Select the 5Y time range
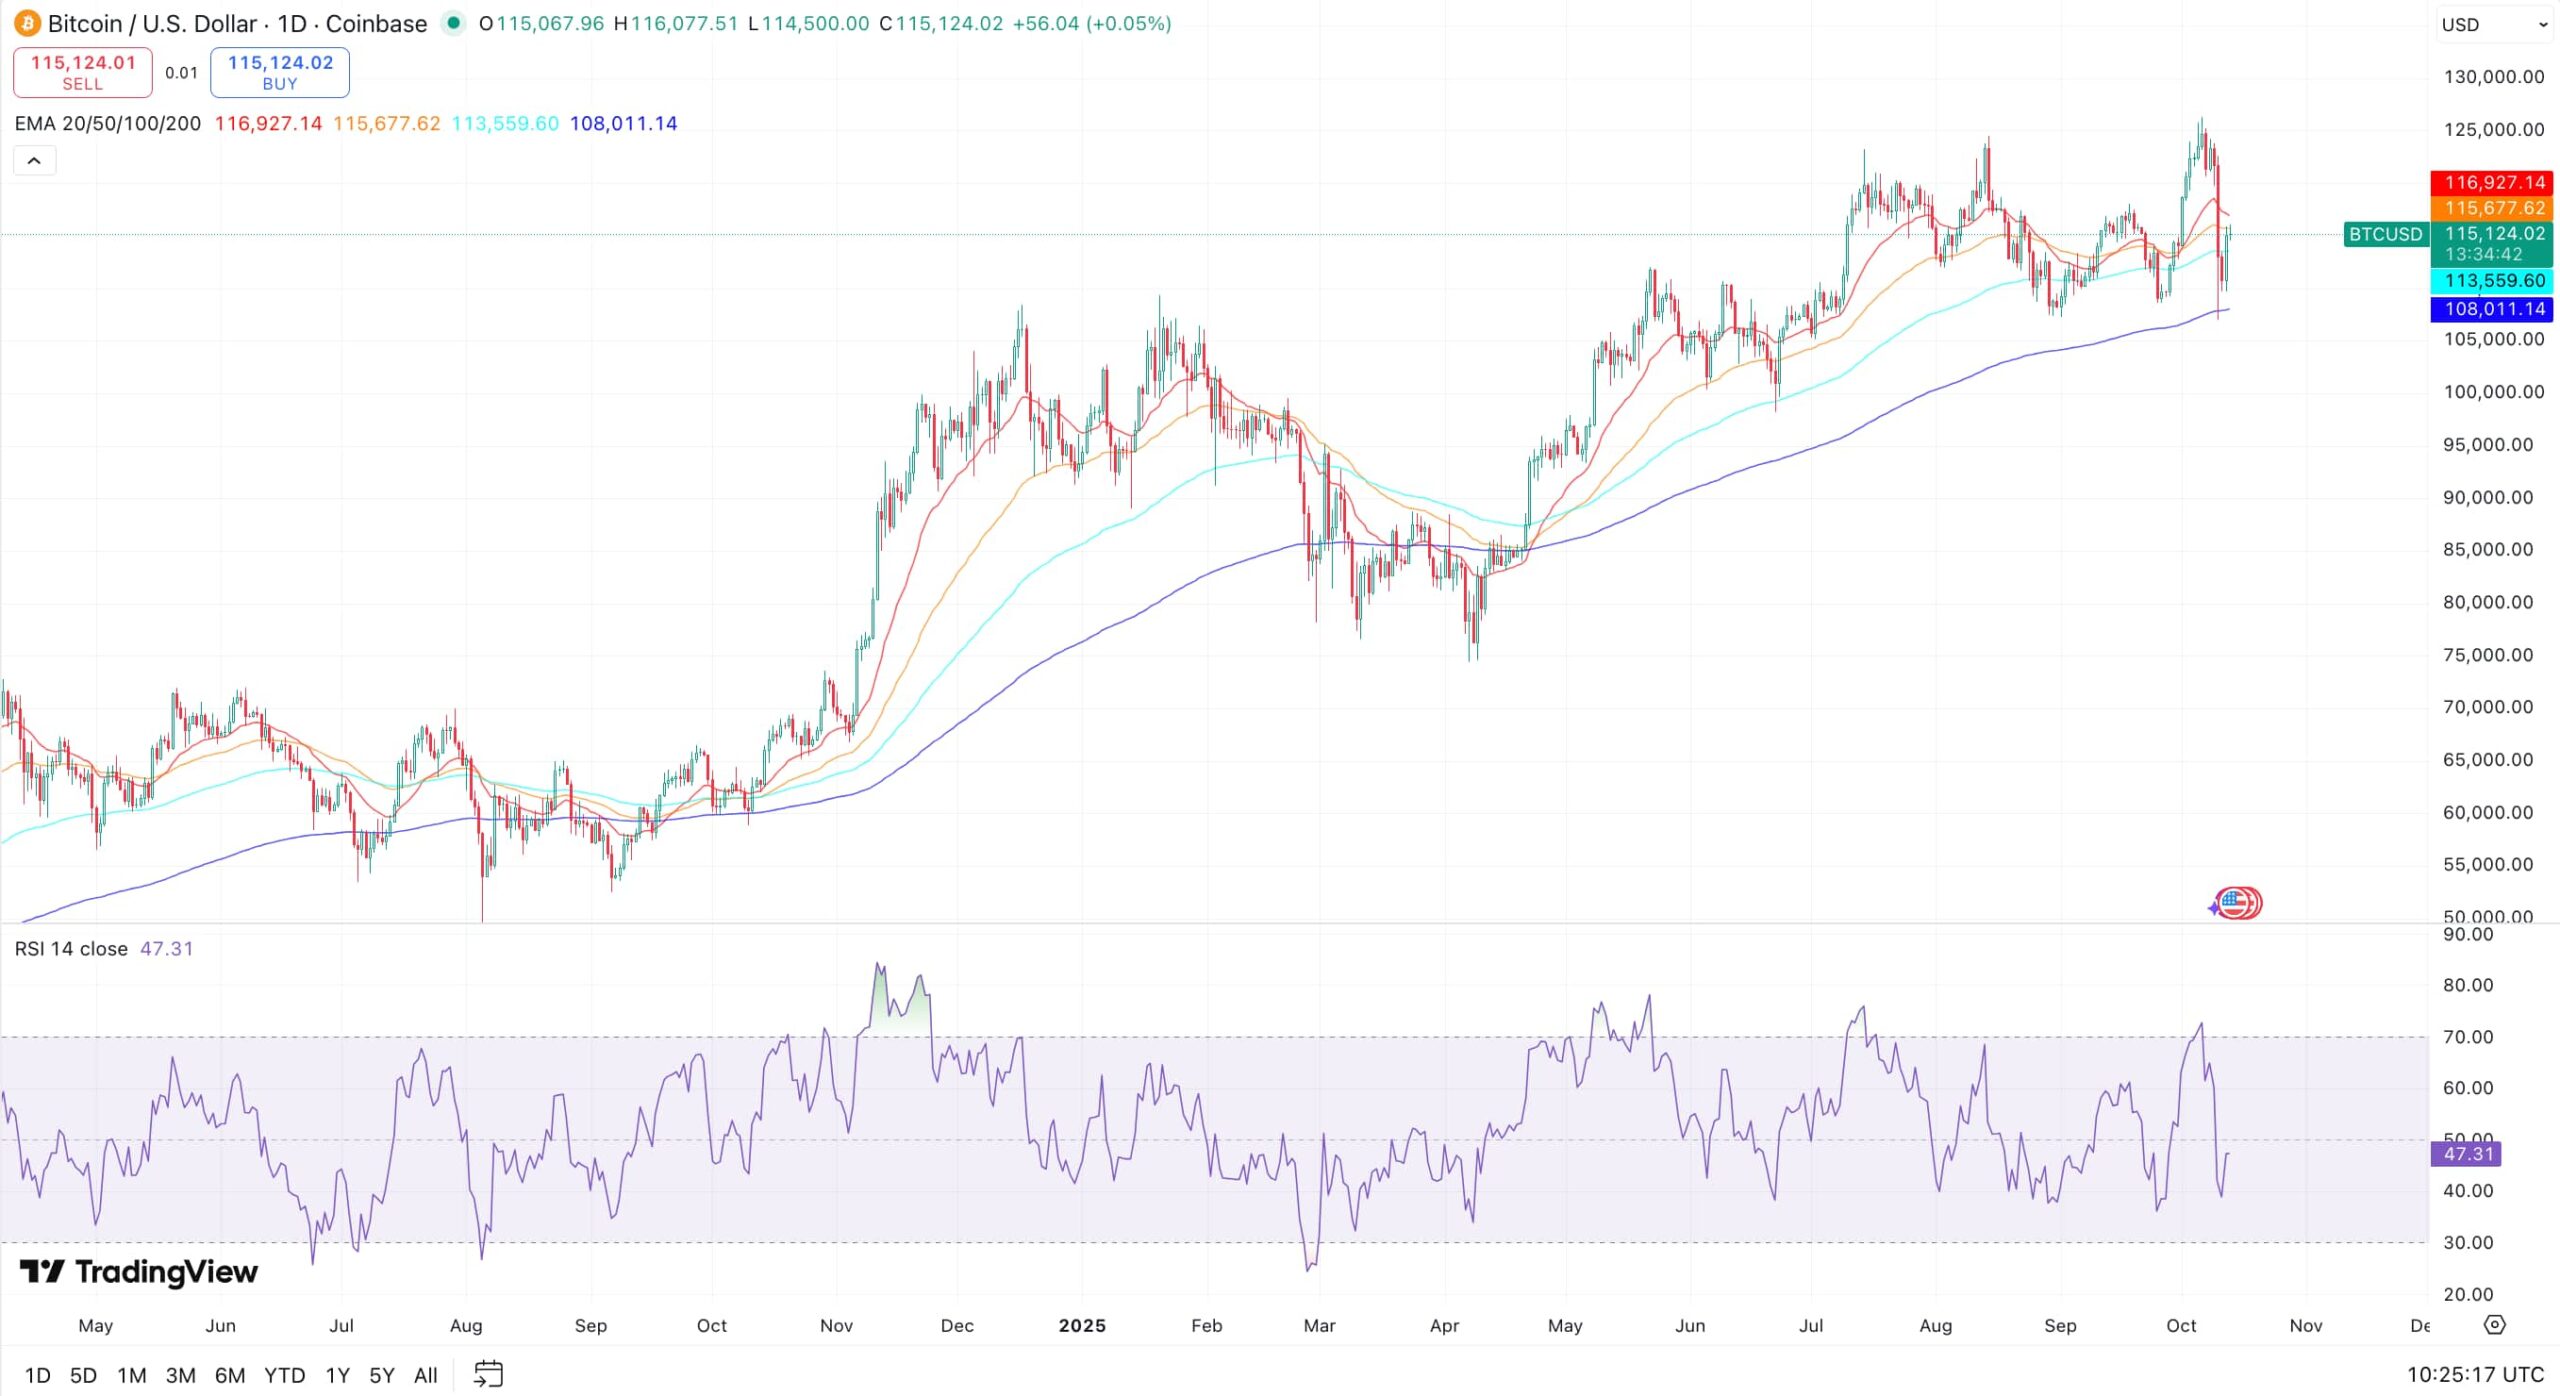The height and width of the screenshot is (1396, 2560). [x=382, y=1375]
